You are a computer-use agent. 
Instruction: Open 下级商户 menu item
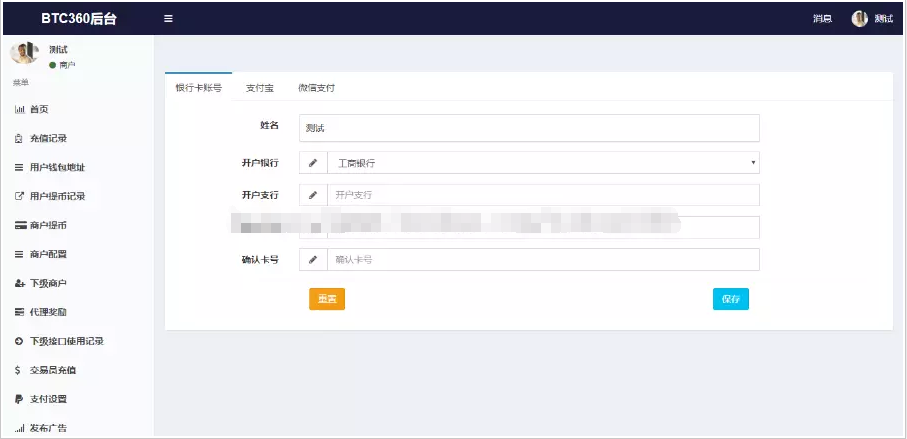49,283
